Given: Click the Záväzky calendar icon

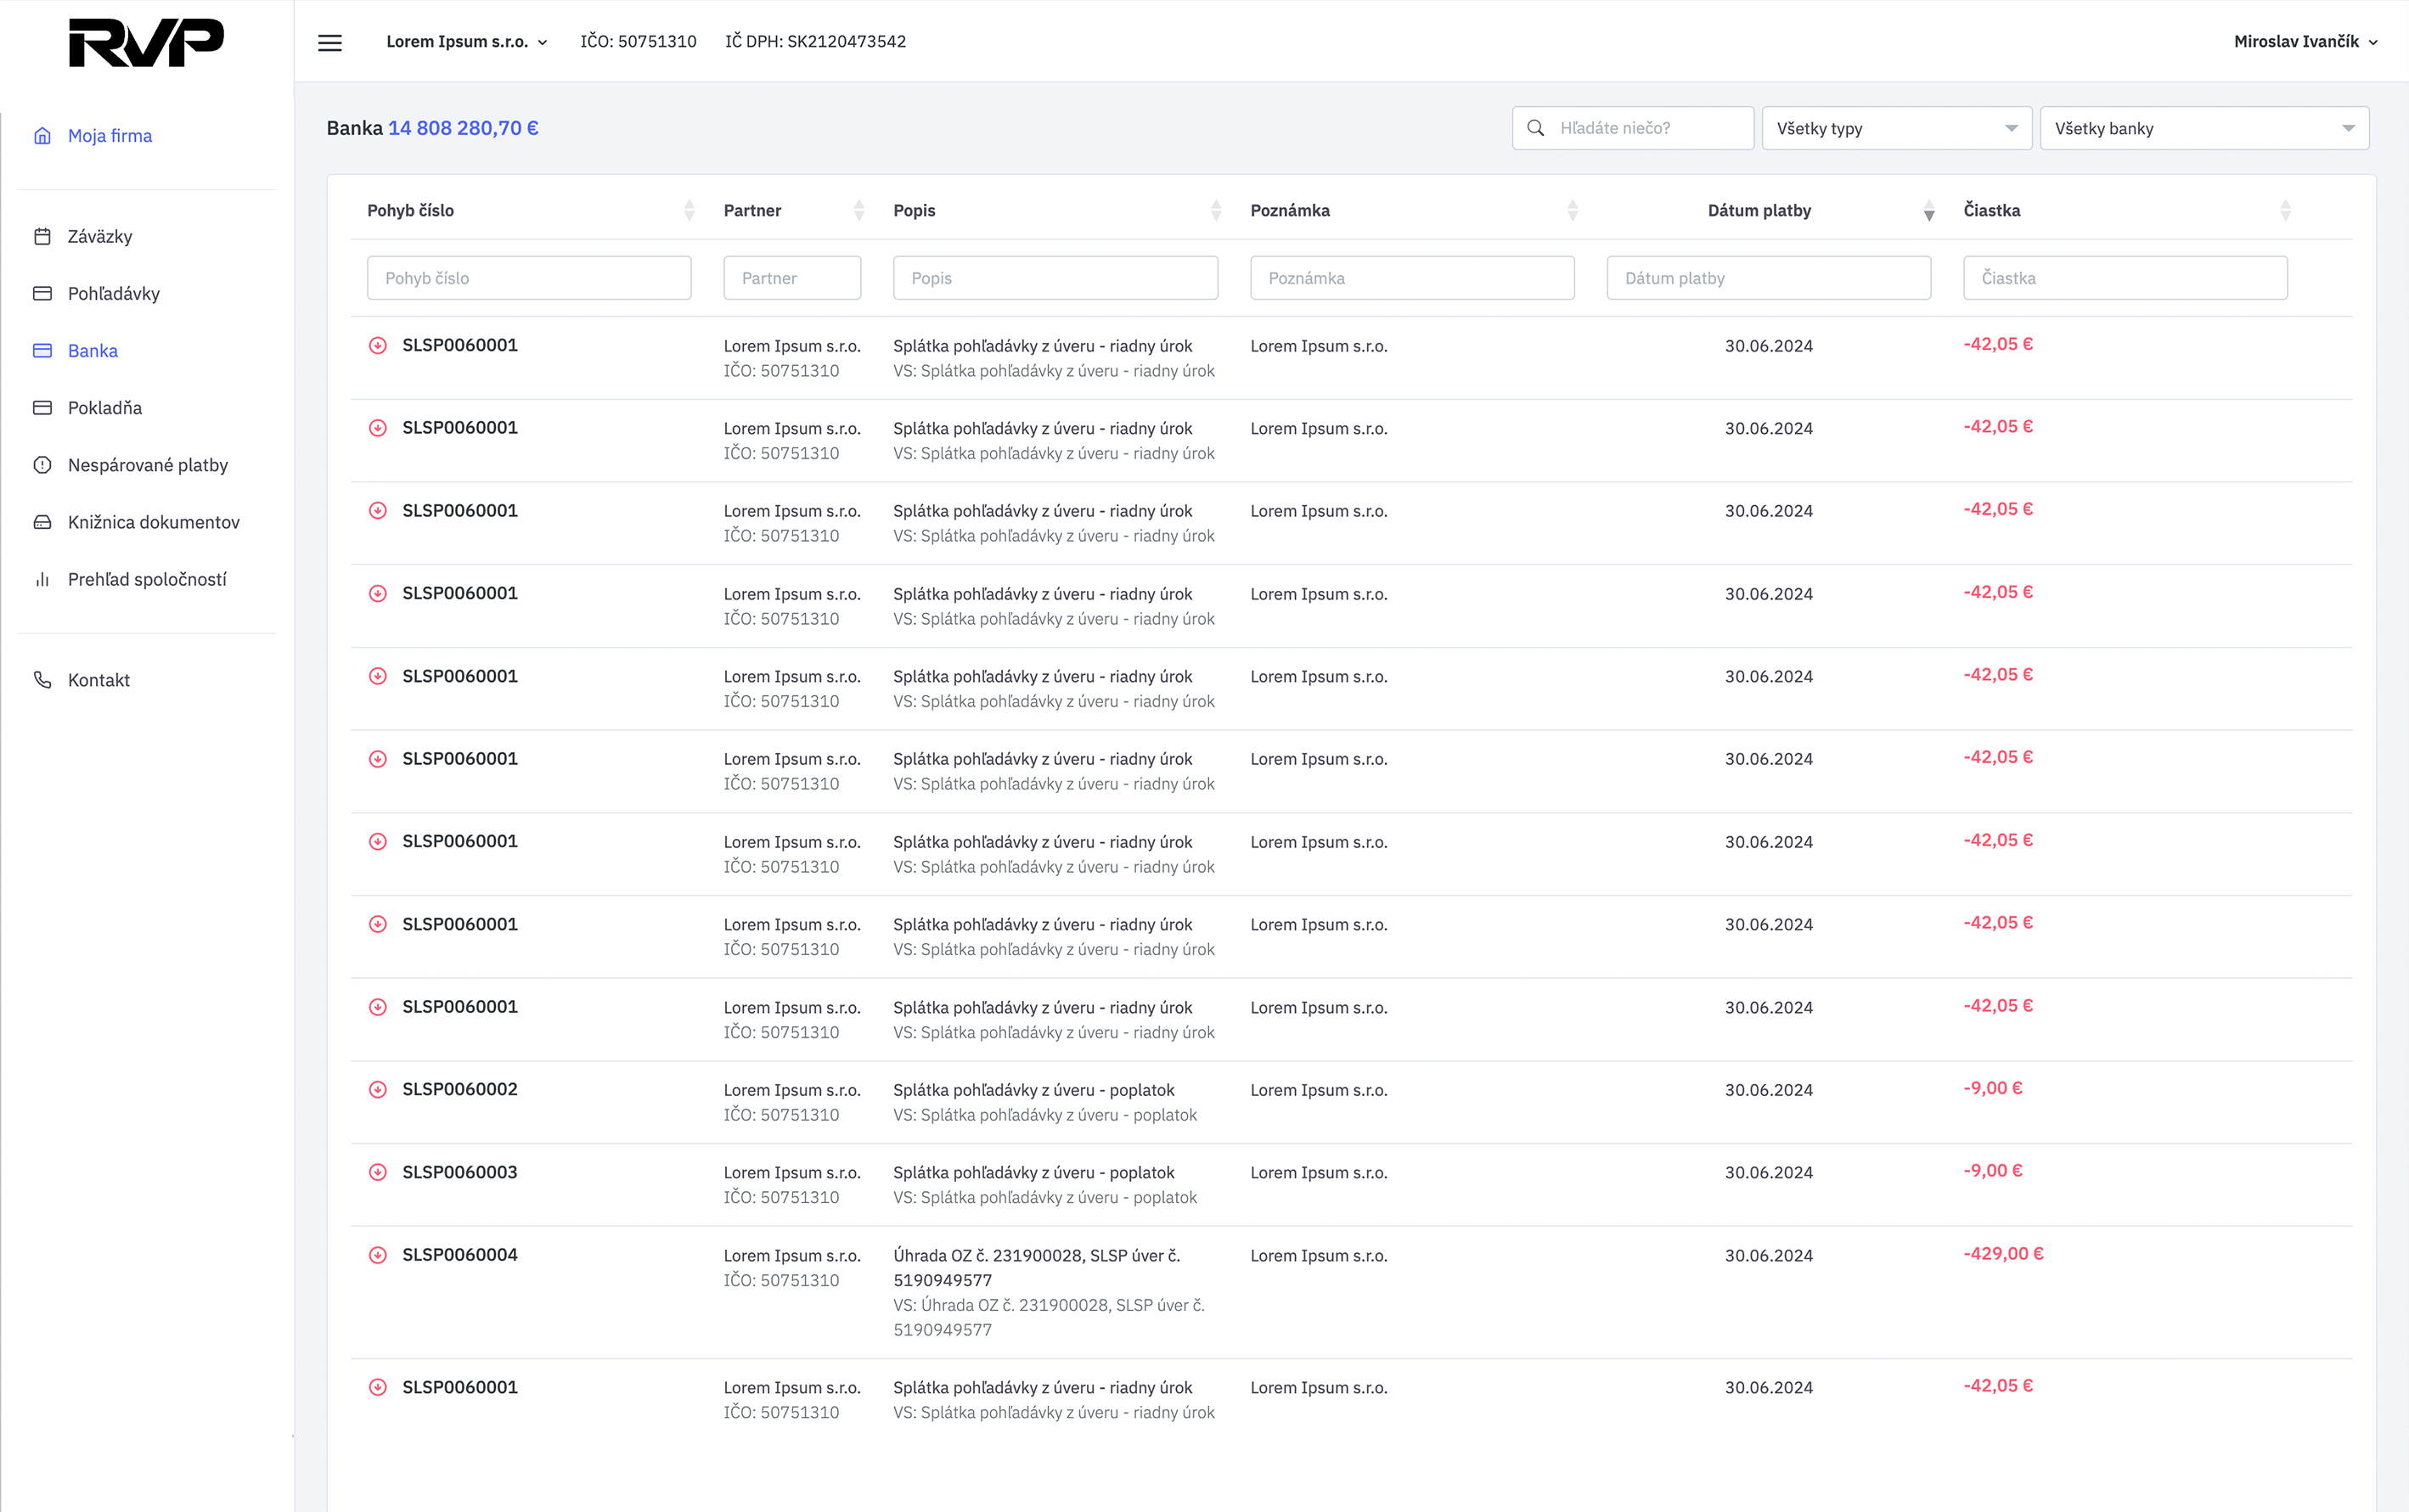Looking at the screenshot, I should point(42,237).
